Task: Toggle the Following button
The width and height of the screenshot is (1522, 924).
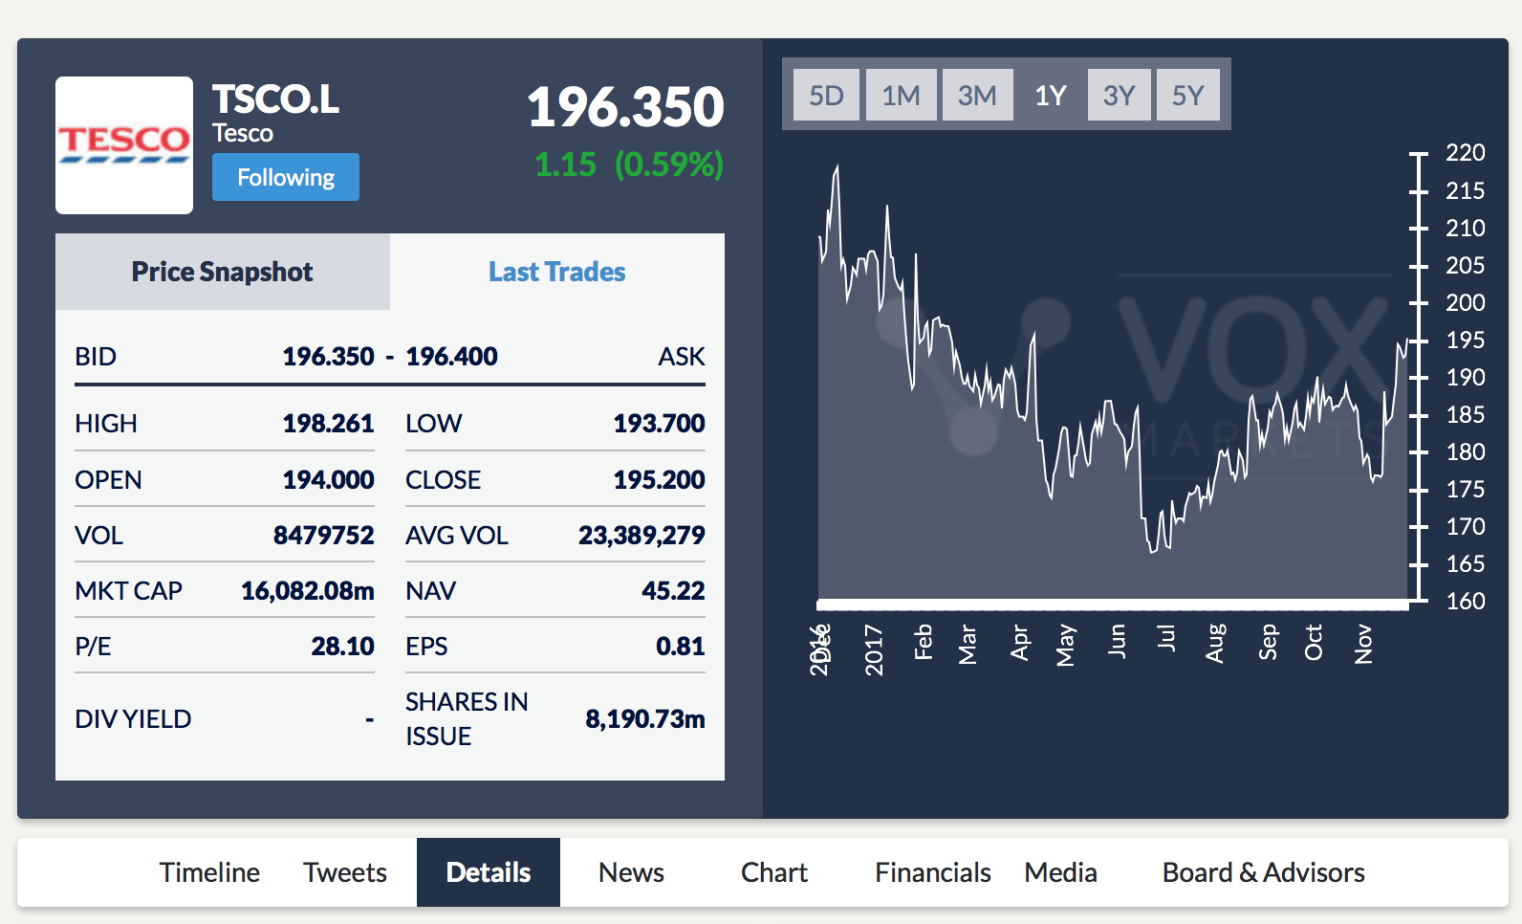Action: coord(285,177)
